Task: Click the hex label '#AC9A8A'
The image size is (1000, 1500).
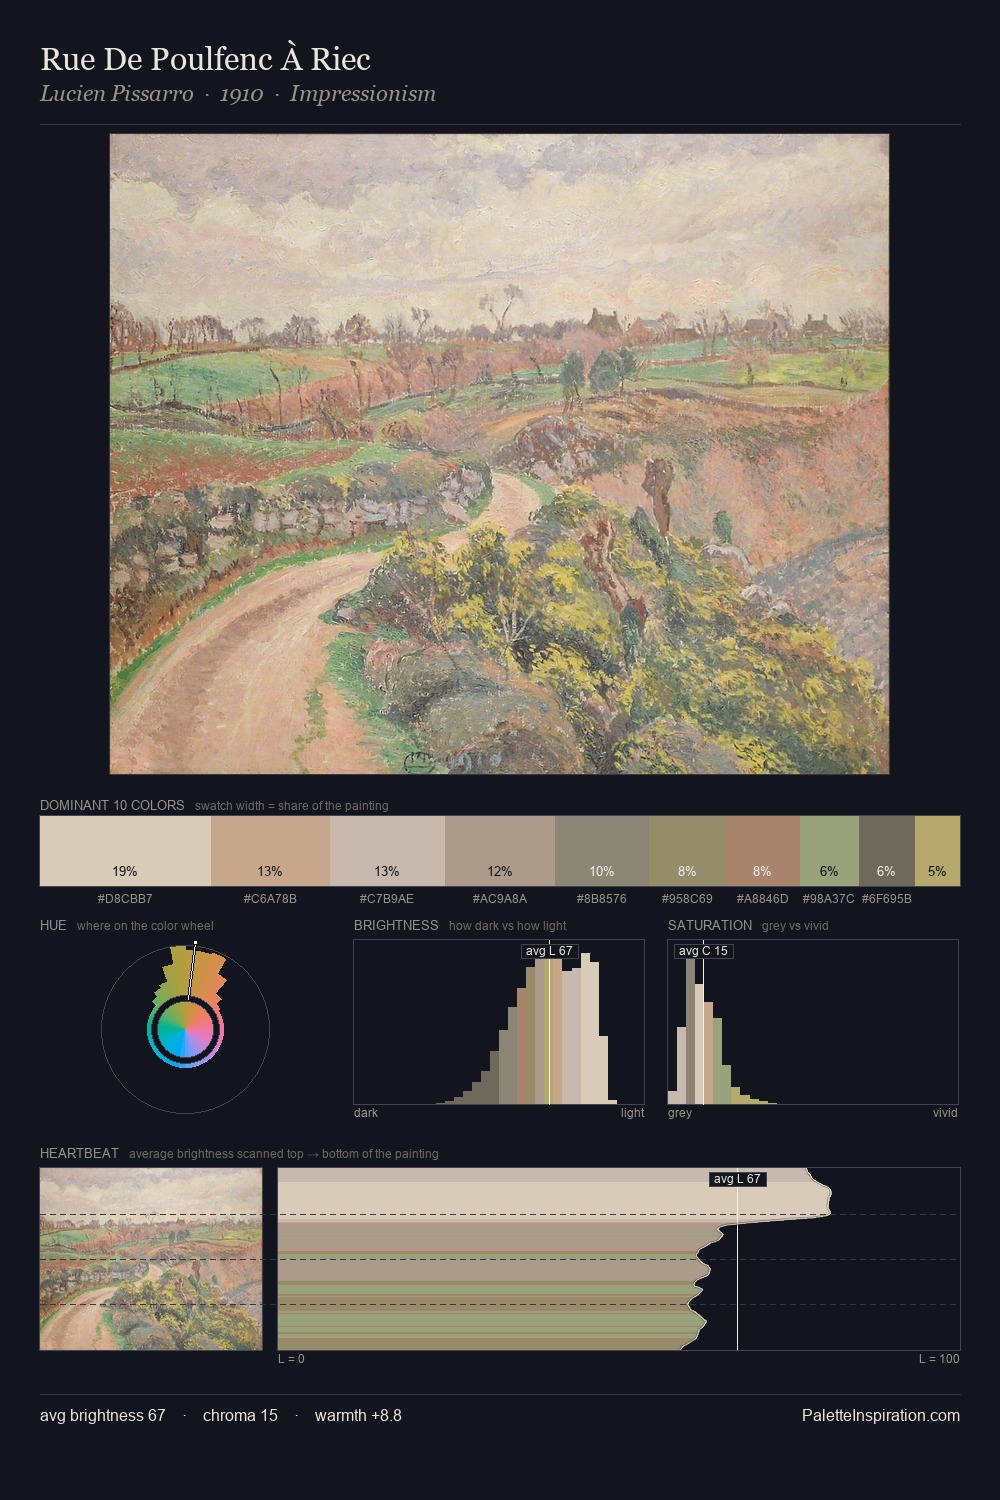Action: [x=500, y=898]
